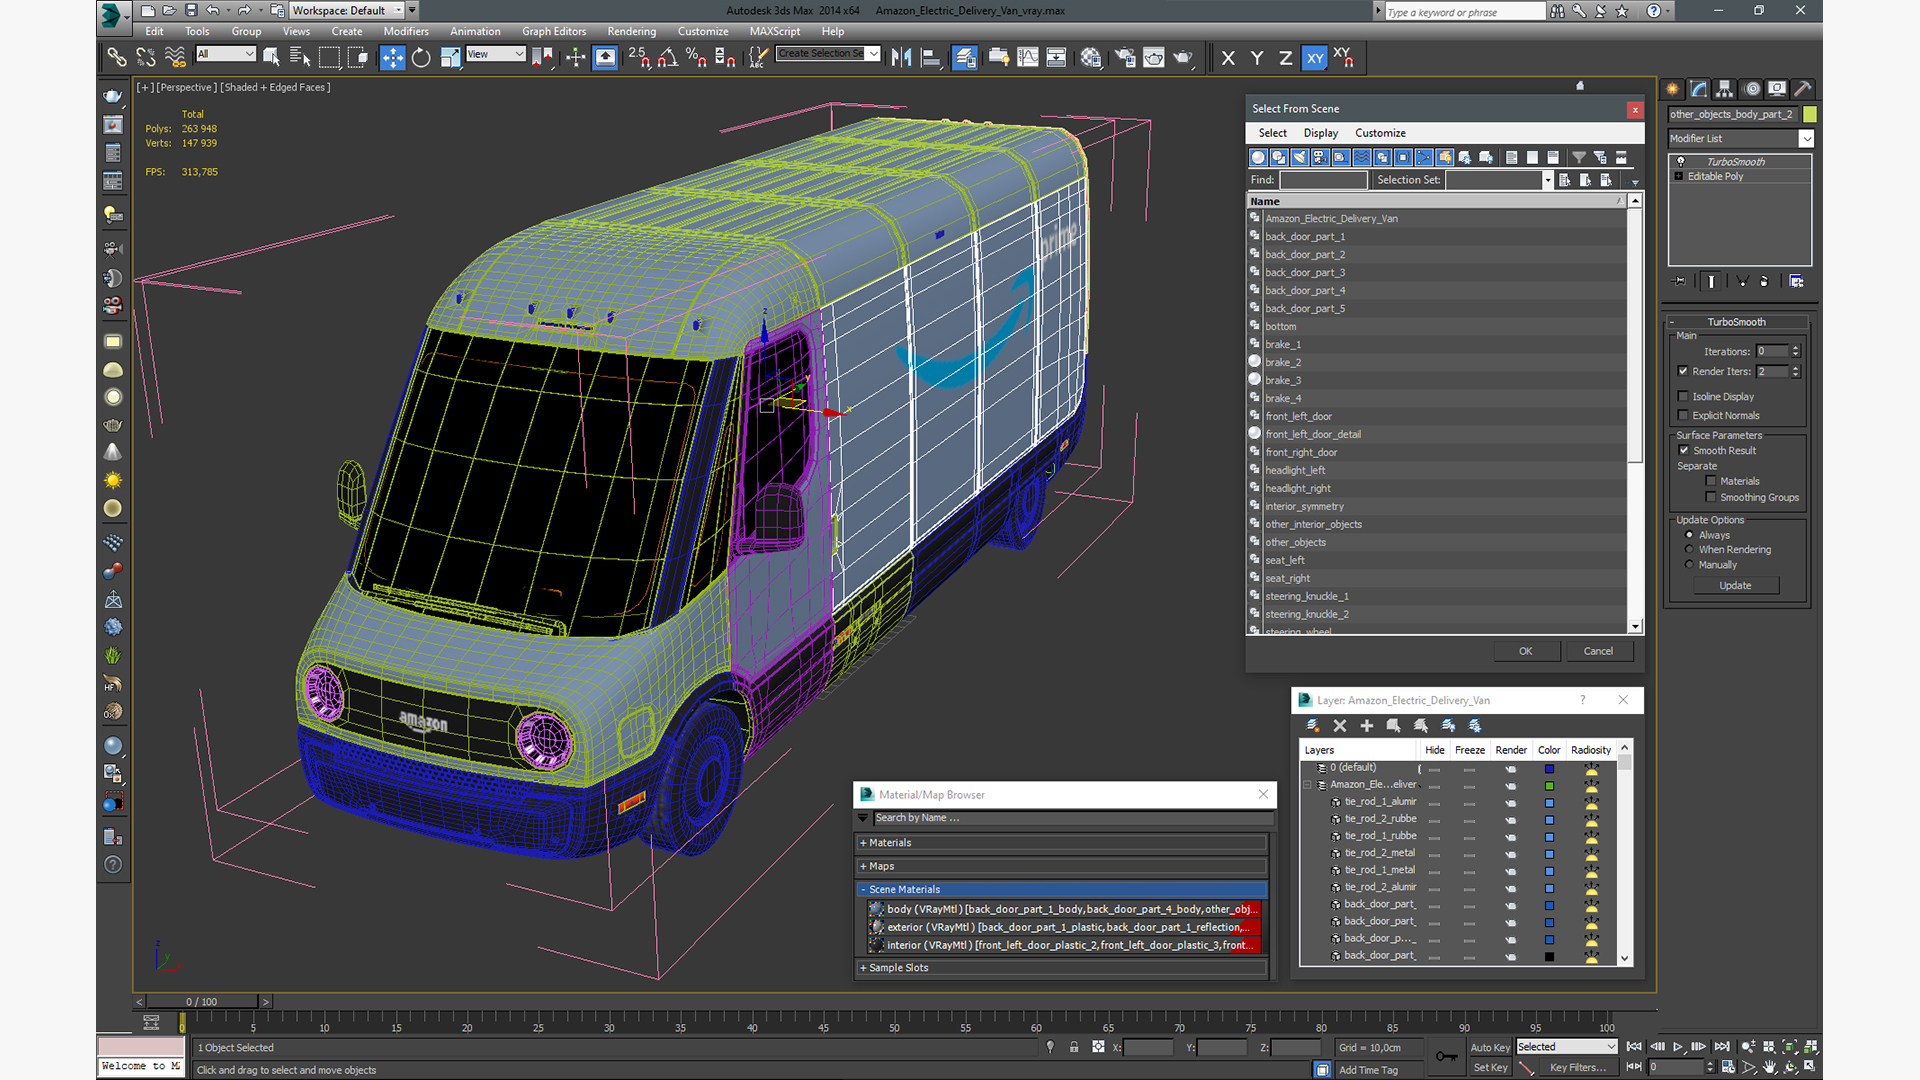
Task: Select the When Rendering update option
Action: click(1690, 550)
